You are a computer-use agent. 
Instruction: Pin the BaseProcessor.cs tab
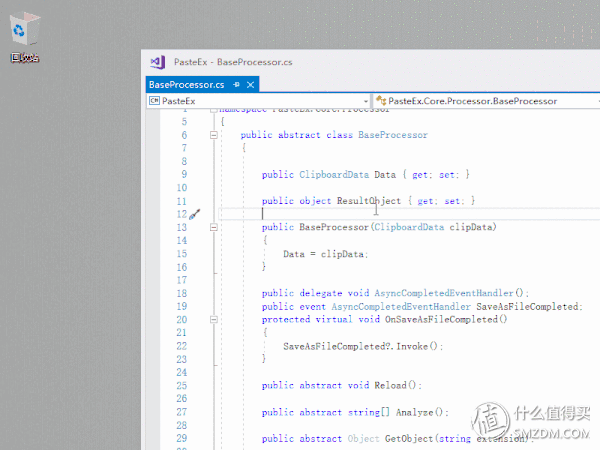tap(236, 86)
